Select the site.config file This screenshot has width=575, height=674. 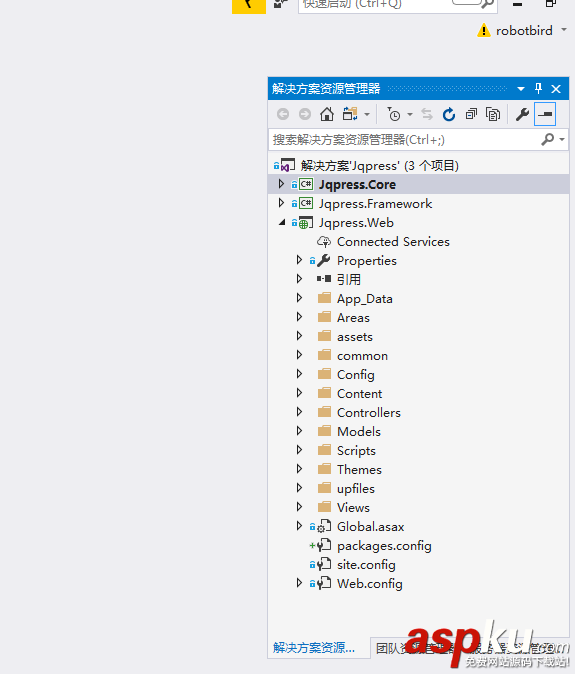click(x=366, y=565)
